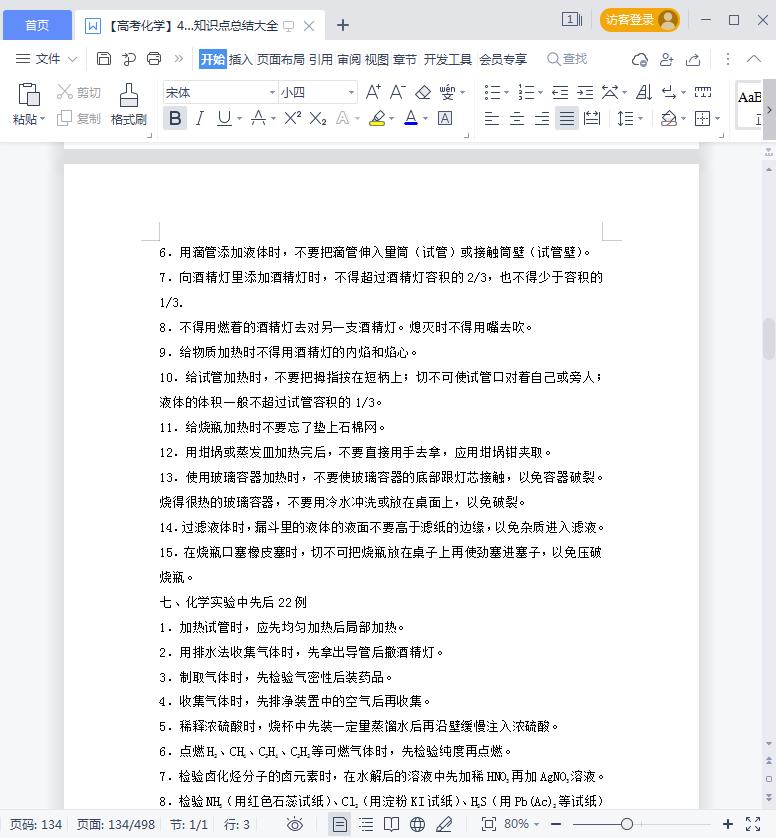The image size is (776, 838).
Task: Apply Superscript X² formatting
Action: tap(293, 118)
